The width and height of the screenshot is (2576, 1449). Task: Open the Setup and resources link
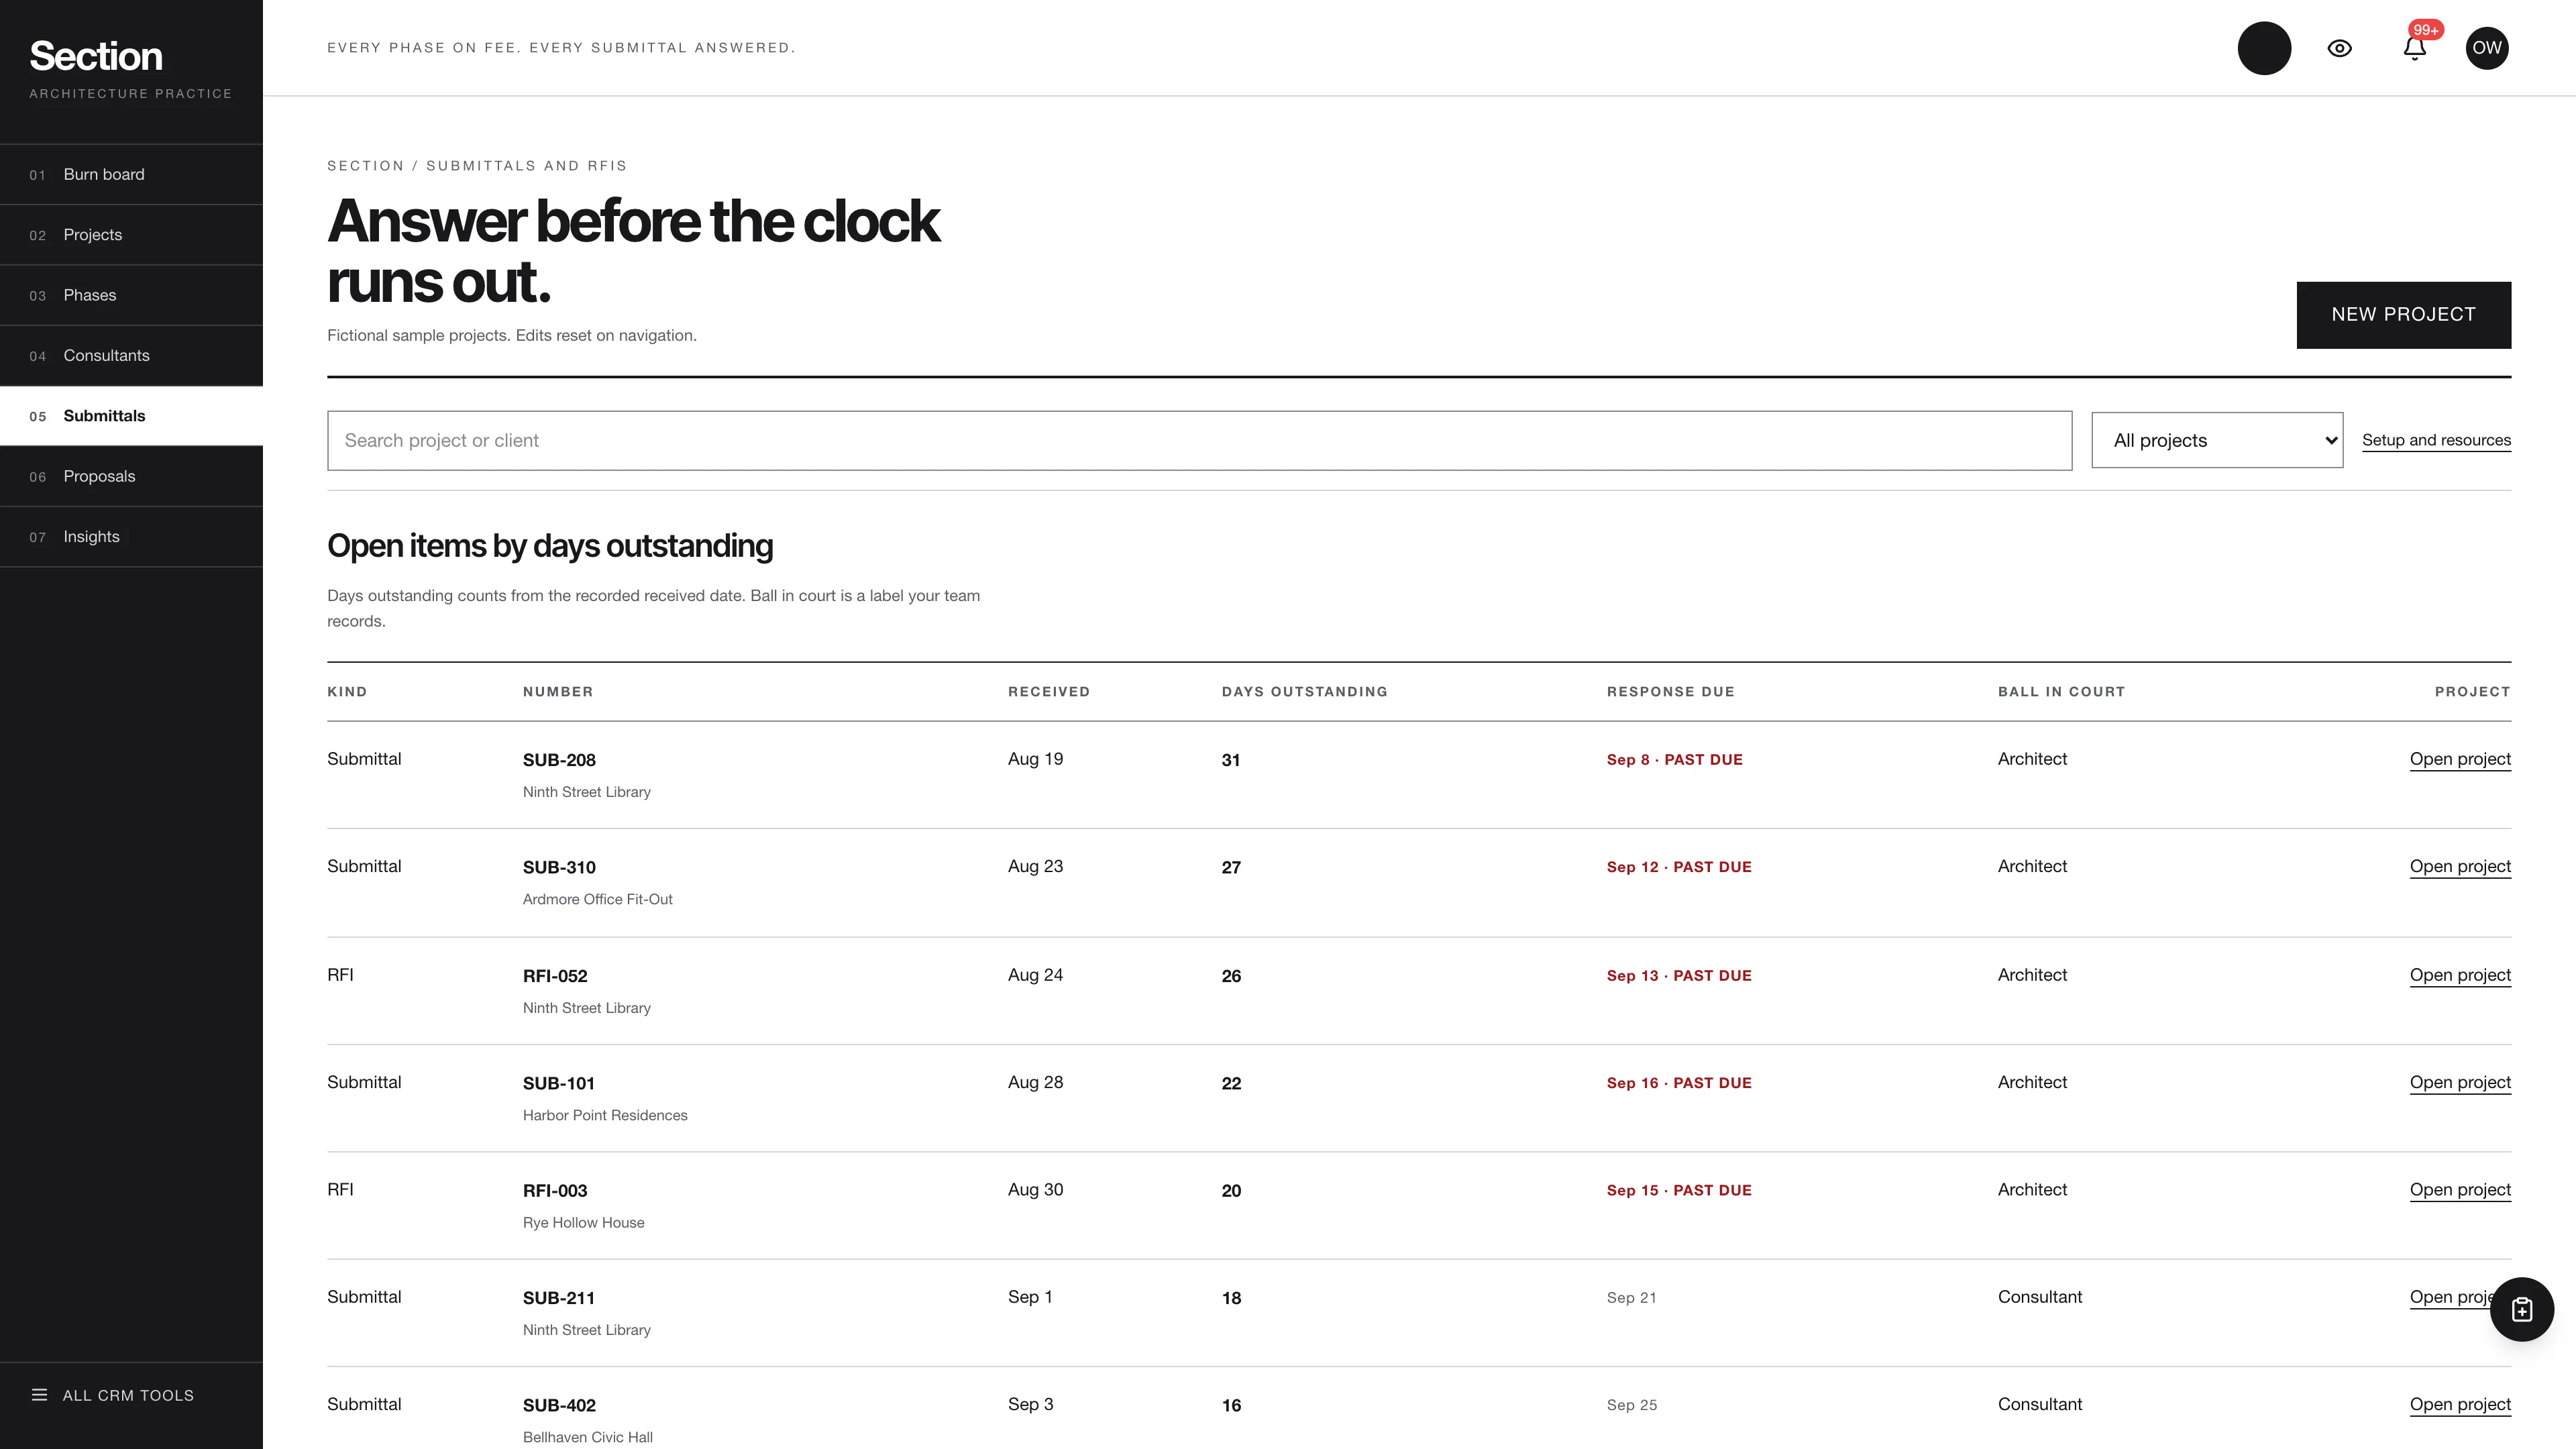click(x=2436, y=440)
